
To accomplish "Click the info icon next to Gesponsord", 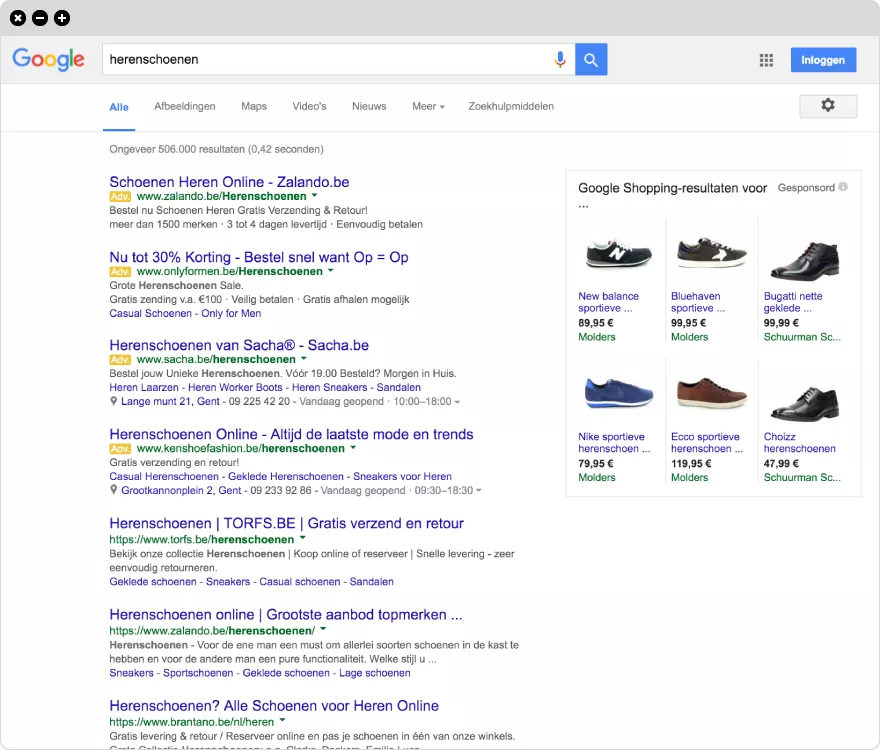I will tap(843, 187).
